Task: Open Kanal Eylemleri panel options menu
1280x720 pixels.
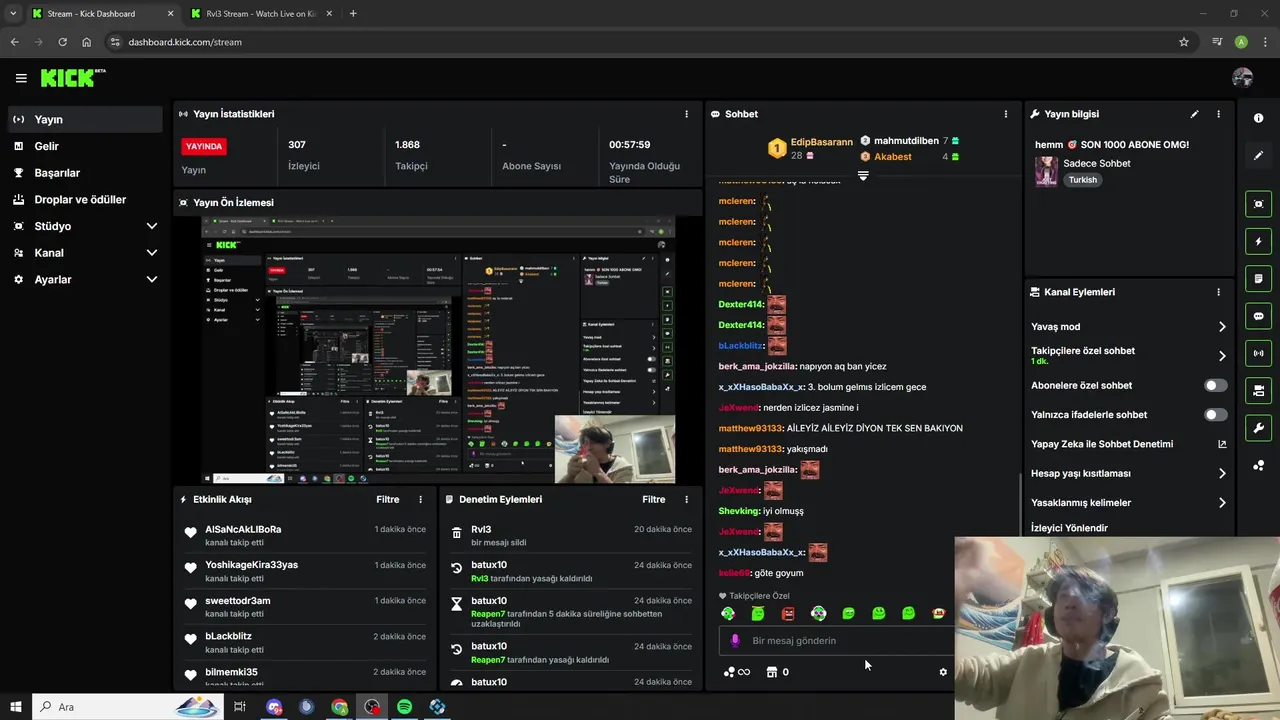Action: [x=1218, y=292]
